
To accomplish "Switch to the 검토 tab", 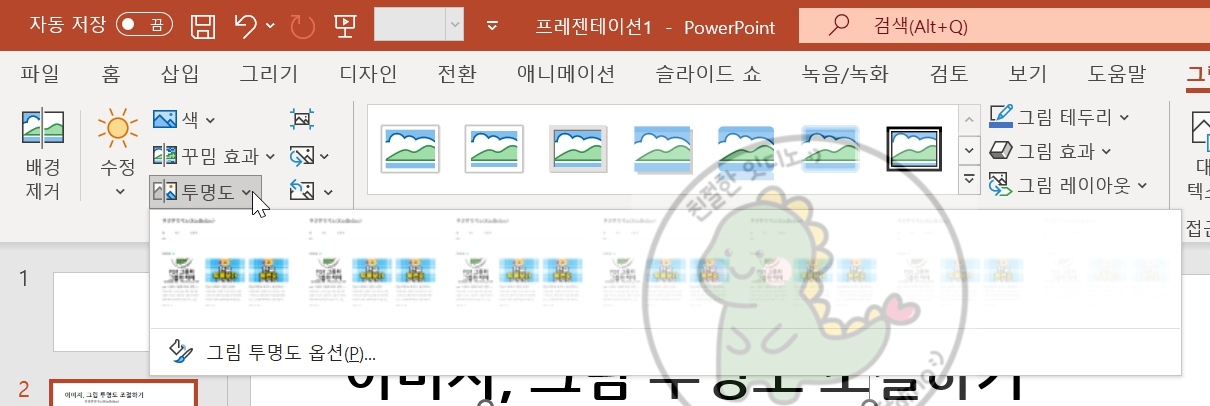I will 949,74.
